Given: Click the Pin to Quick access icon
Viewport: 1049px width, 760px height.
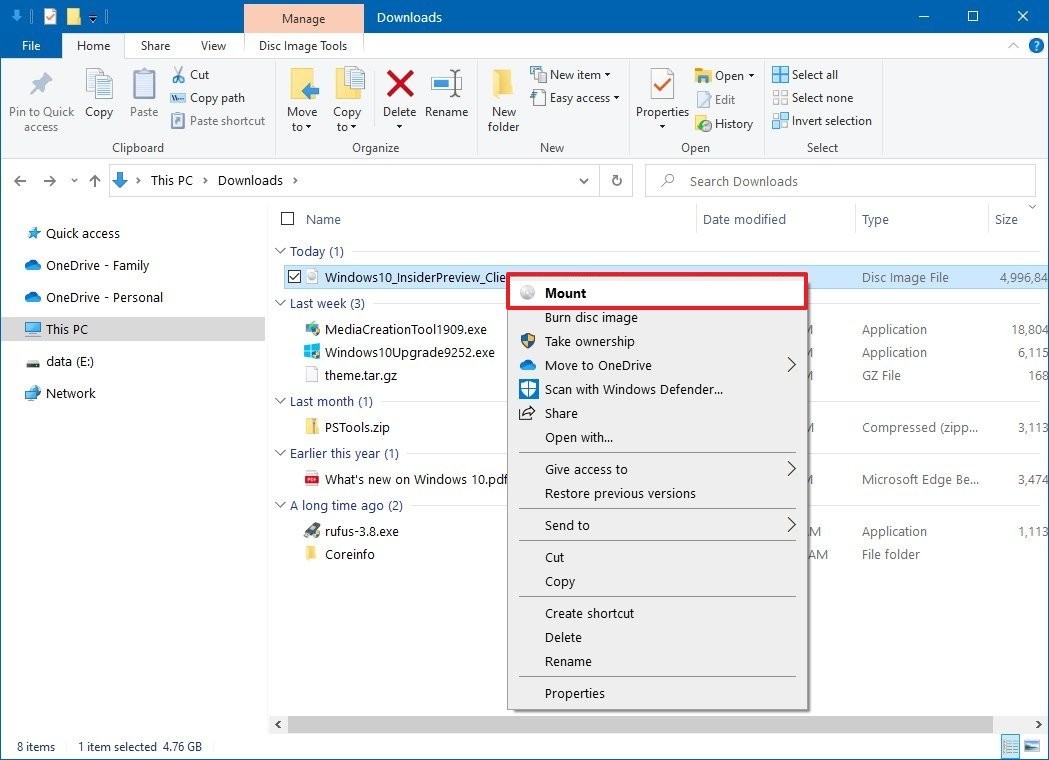Looking at the screenshot, I should pos(41,84).
